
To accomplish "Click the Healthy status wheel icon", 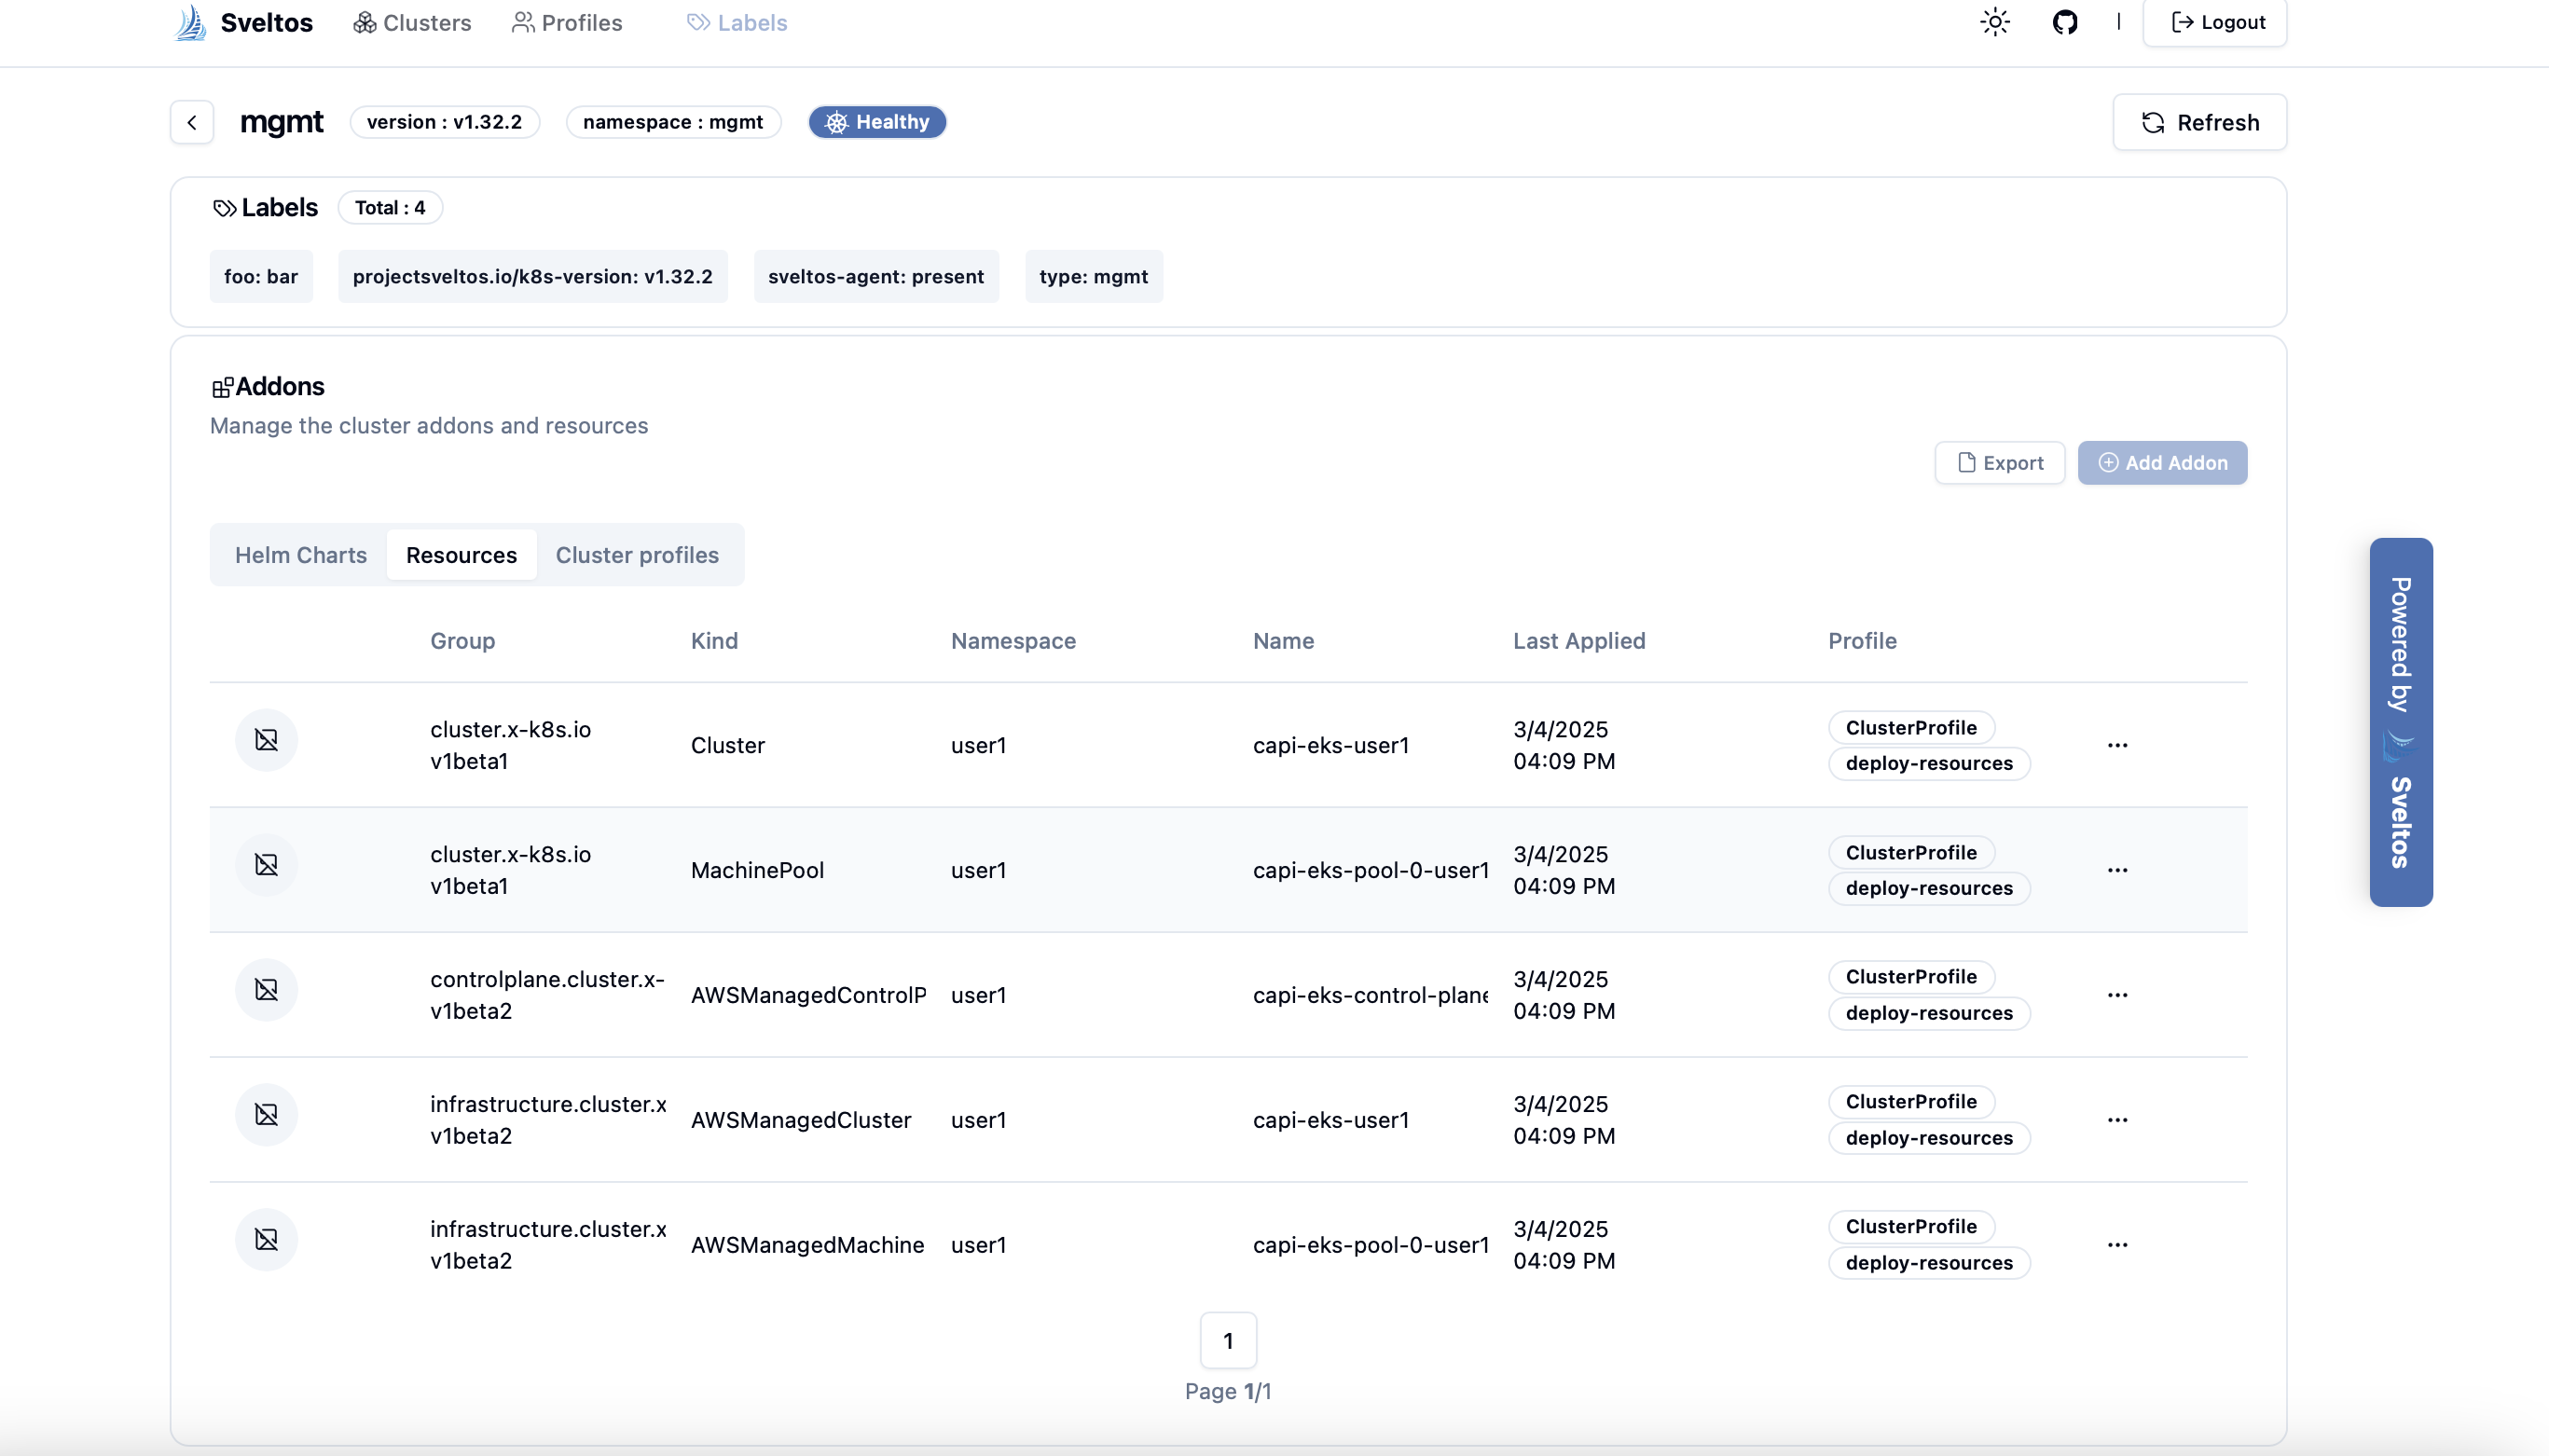I will (x=836, y=122).
